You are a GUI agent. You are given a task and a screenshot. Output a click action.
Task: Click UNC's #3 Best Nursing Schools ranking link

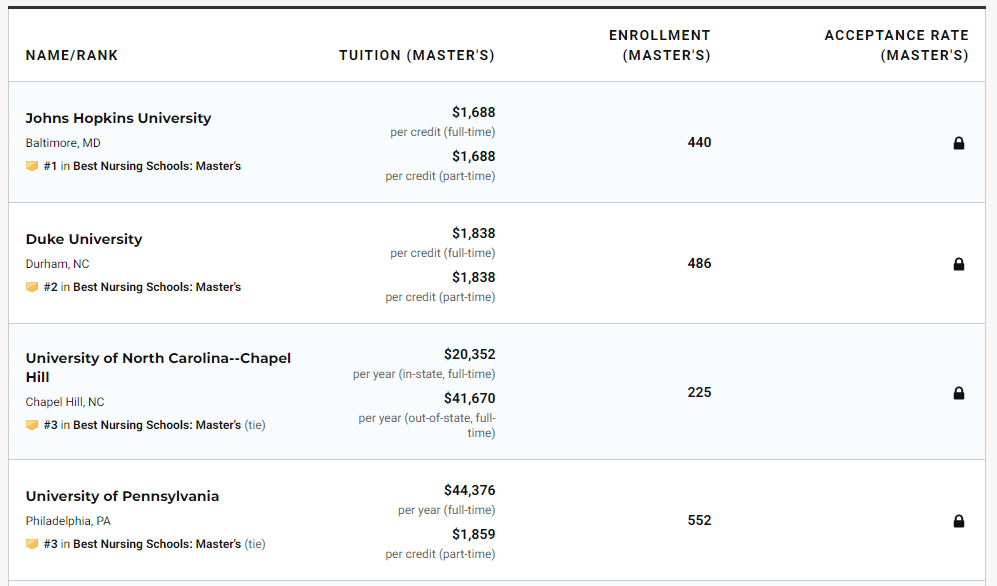(x=156, y=425)
